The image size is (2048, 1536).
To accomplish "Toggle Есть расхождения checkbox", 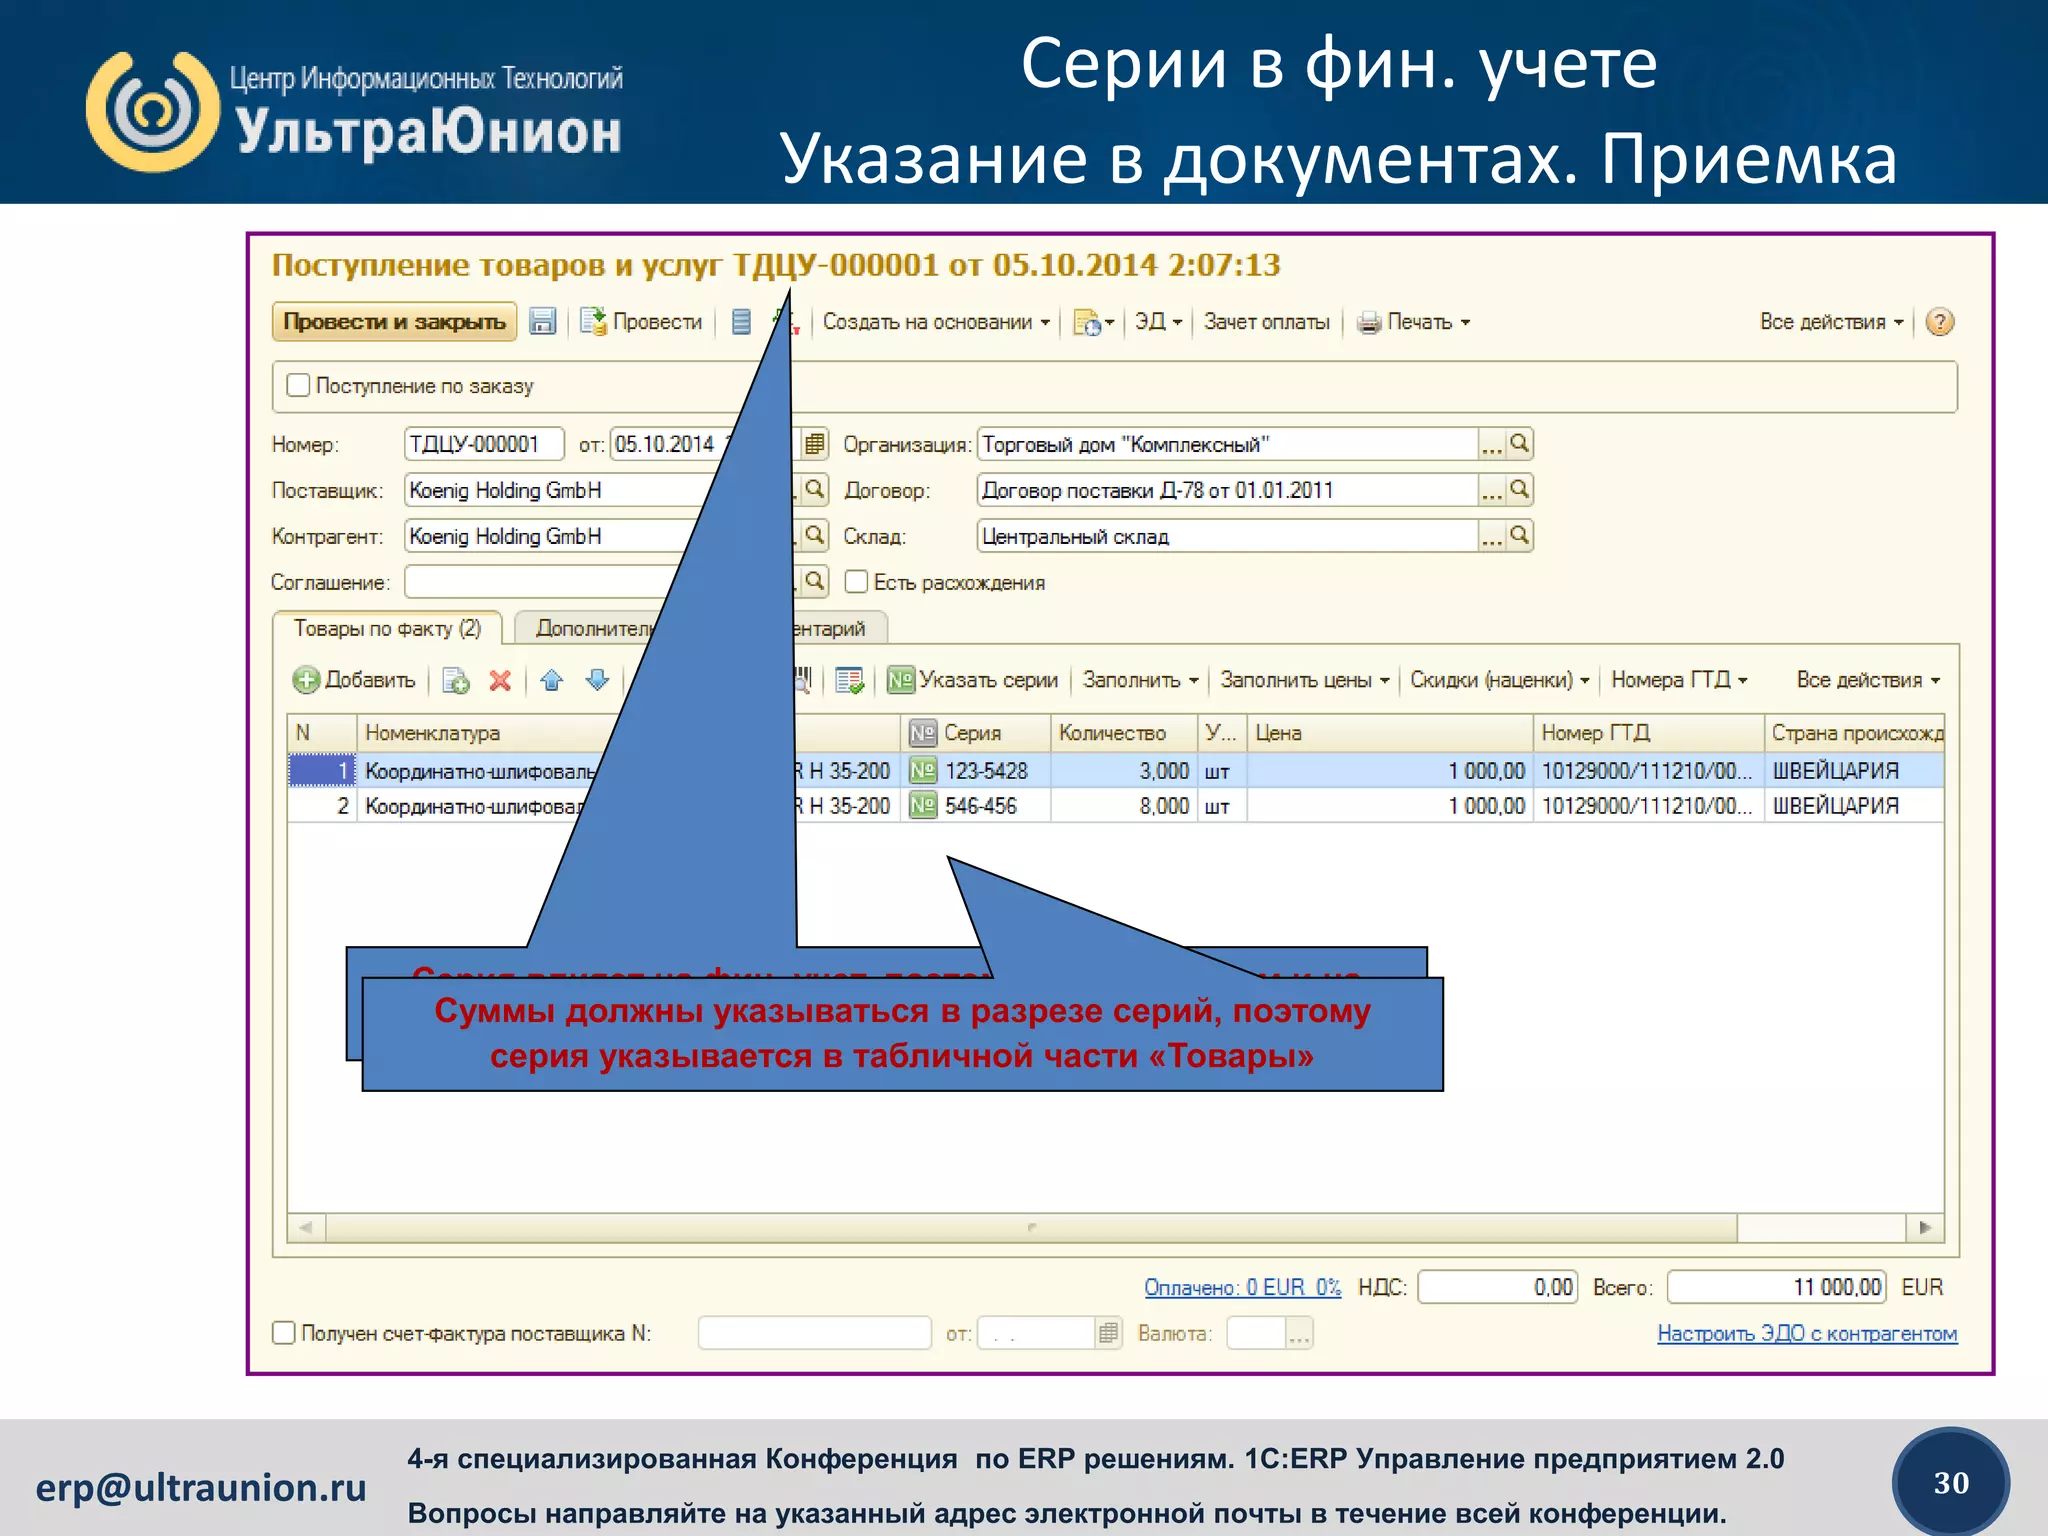I will 856,581.
